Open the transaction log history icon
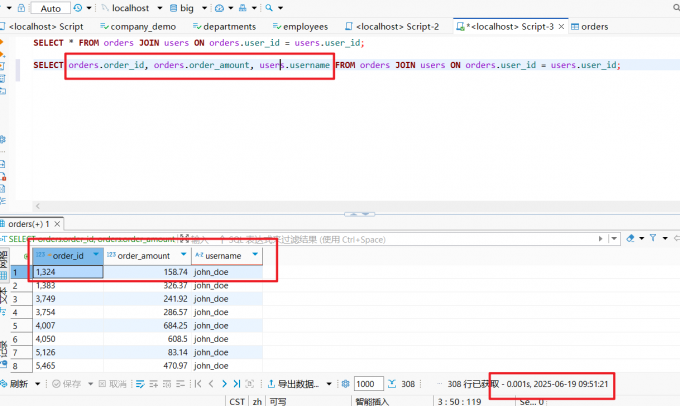 tap(78, 8)
